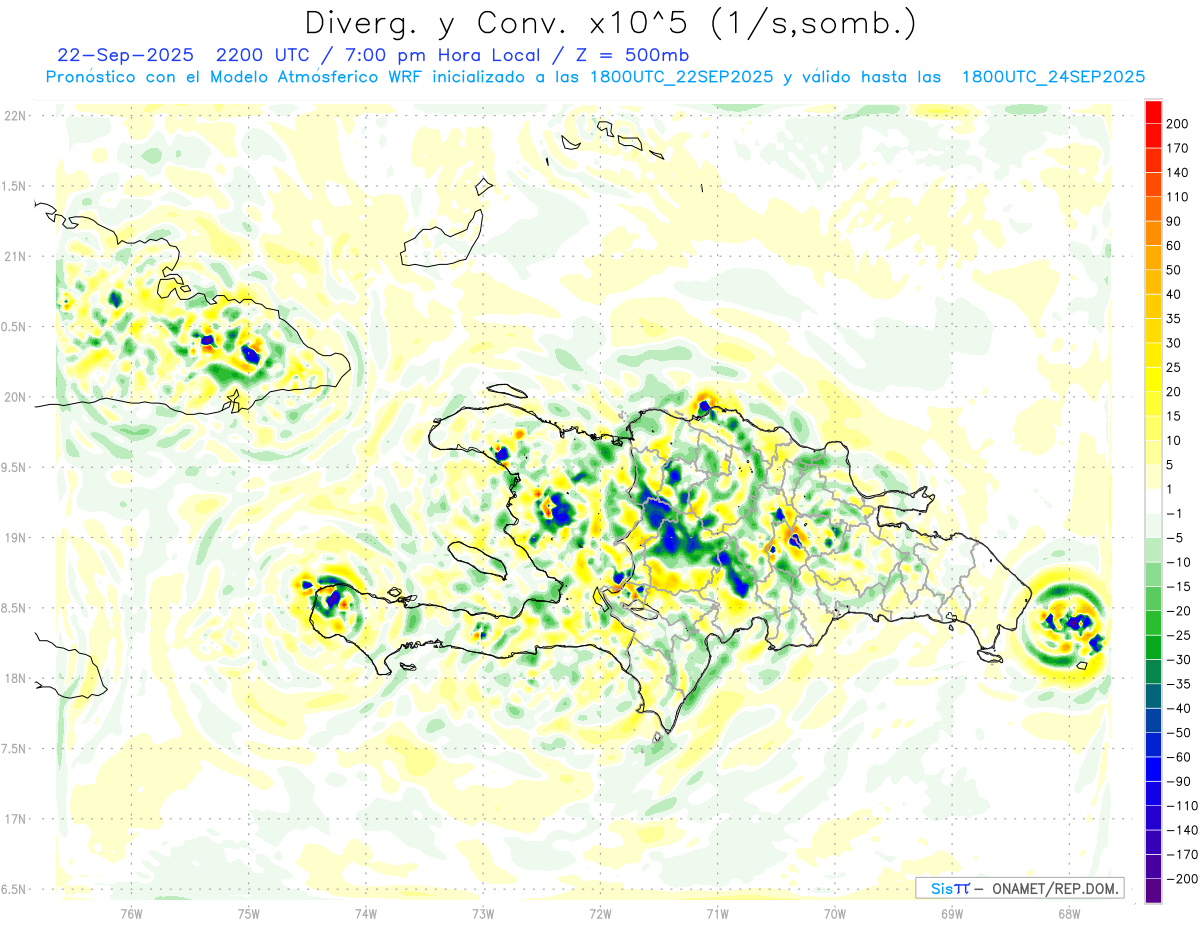
Task: Click the '18N' latitude label
Action: coord(15,678)
